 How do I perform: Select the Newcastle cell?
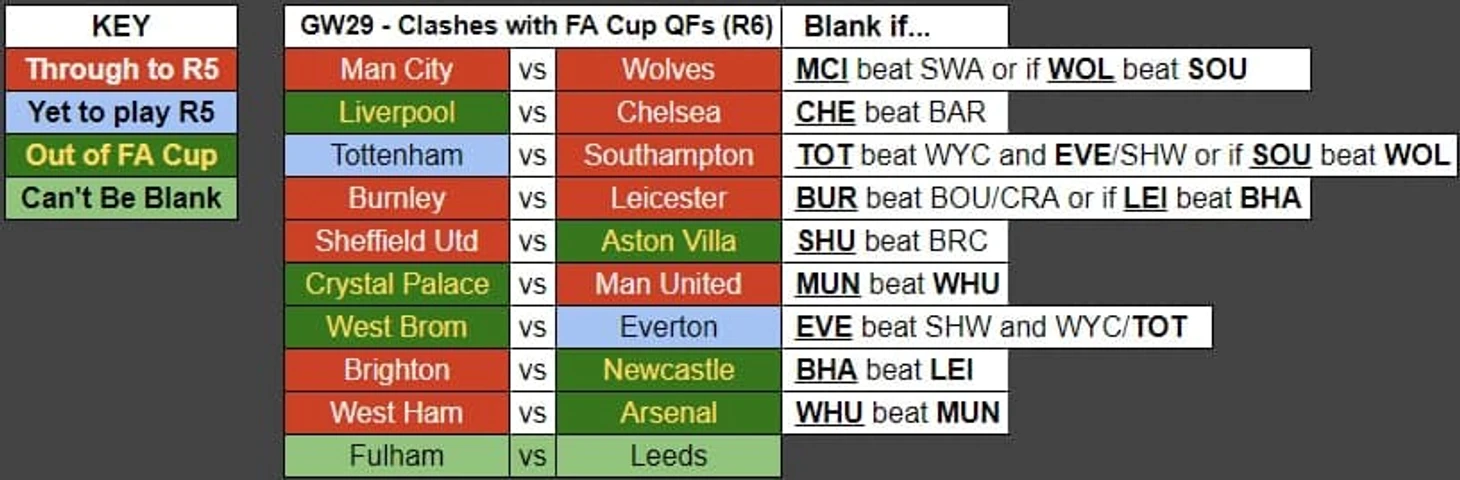pyautogui.click(x=668, y=370)
